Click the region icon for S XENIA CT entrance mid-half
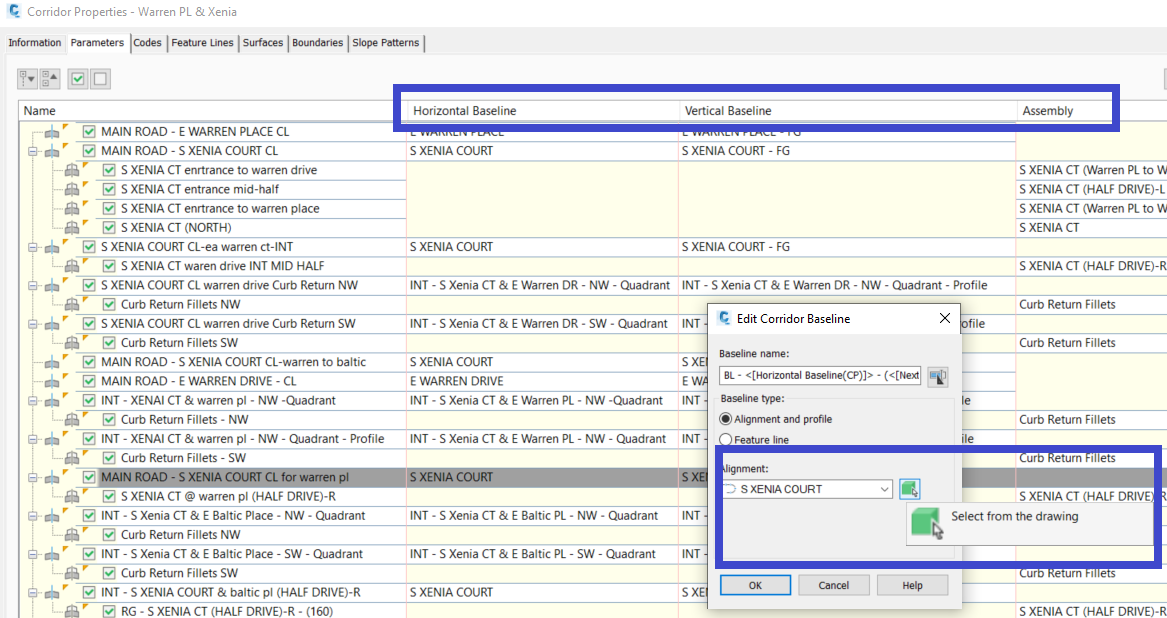The width and height of the screenshot is (1167, 618). point(72,189)
